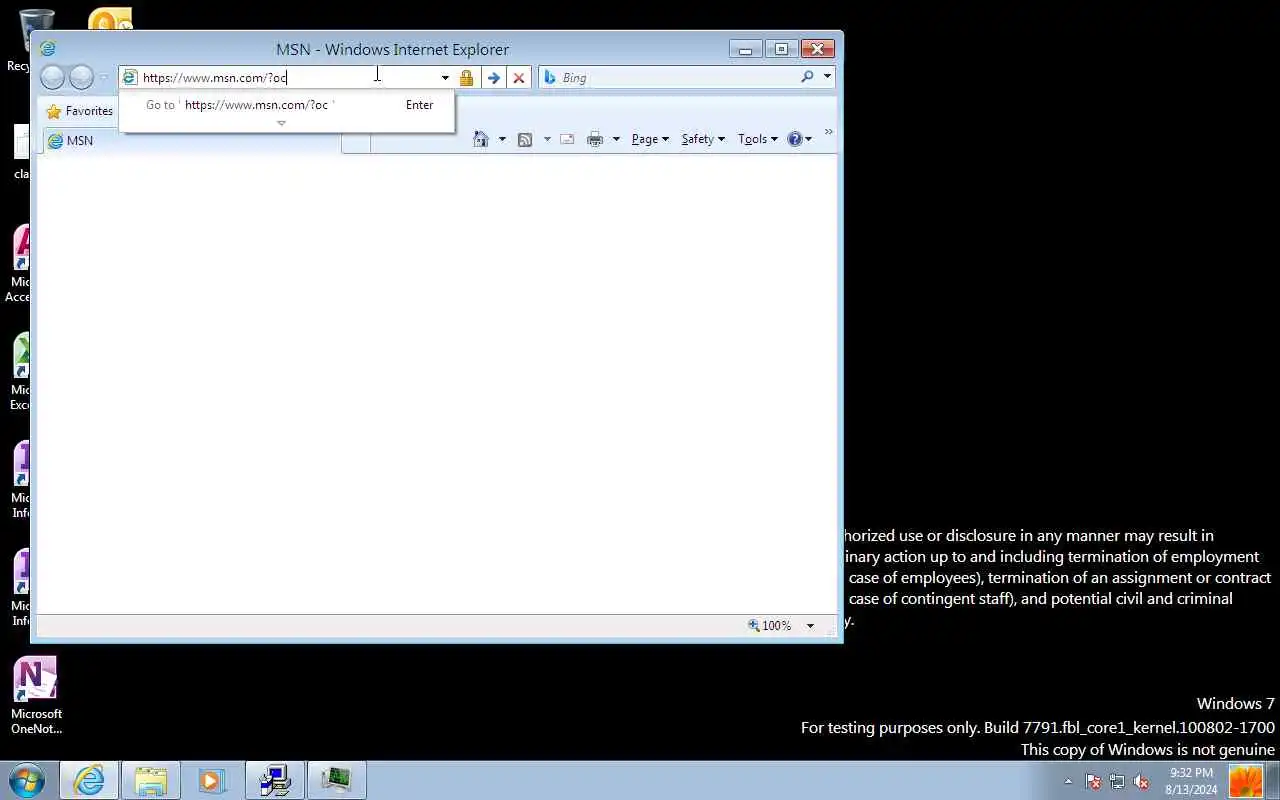The width and height of the screenshot is (1280, 800).
Task: Open Windows Explorer from the taskbar
Action: (151, 780)
